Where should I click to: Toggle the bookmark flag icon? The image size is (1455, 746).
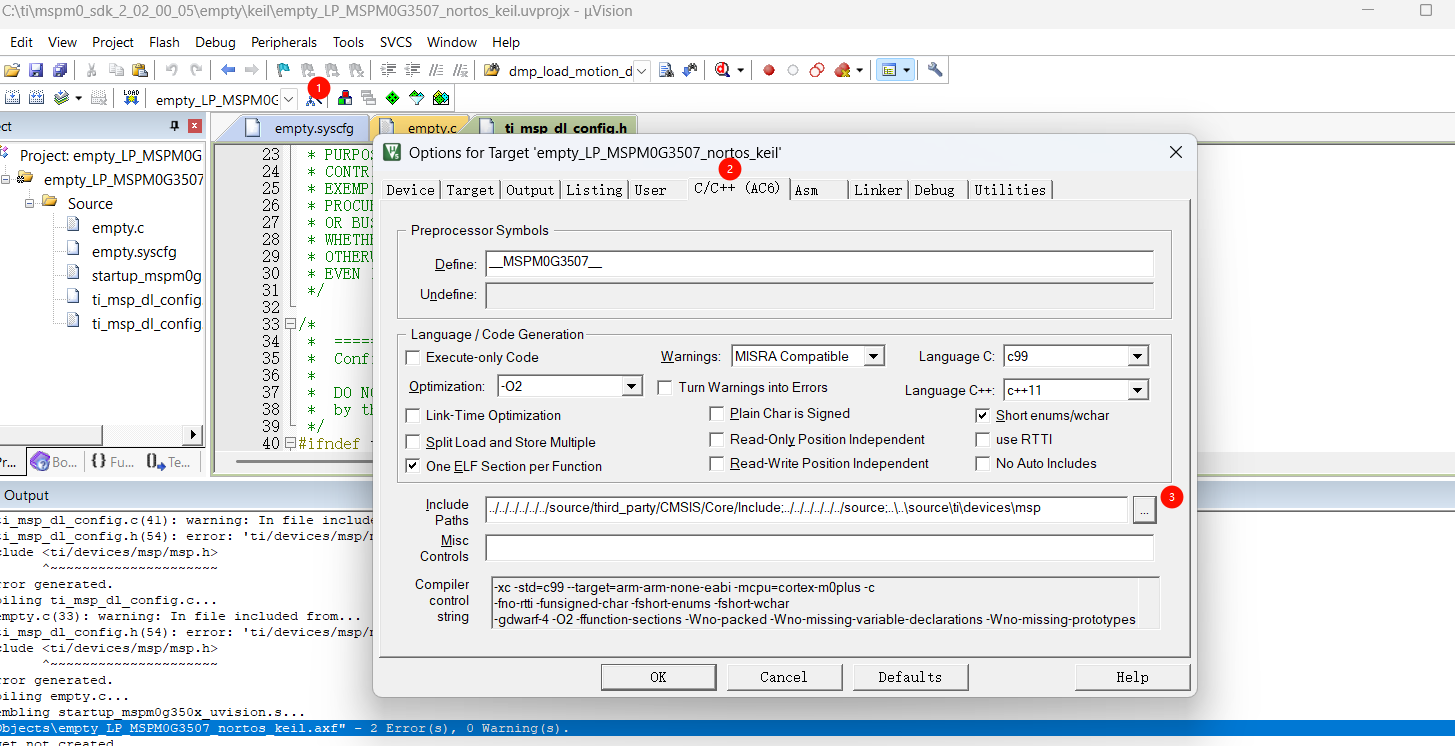283,70
